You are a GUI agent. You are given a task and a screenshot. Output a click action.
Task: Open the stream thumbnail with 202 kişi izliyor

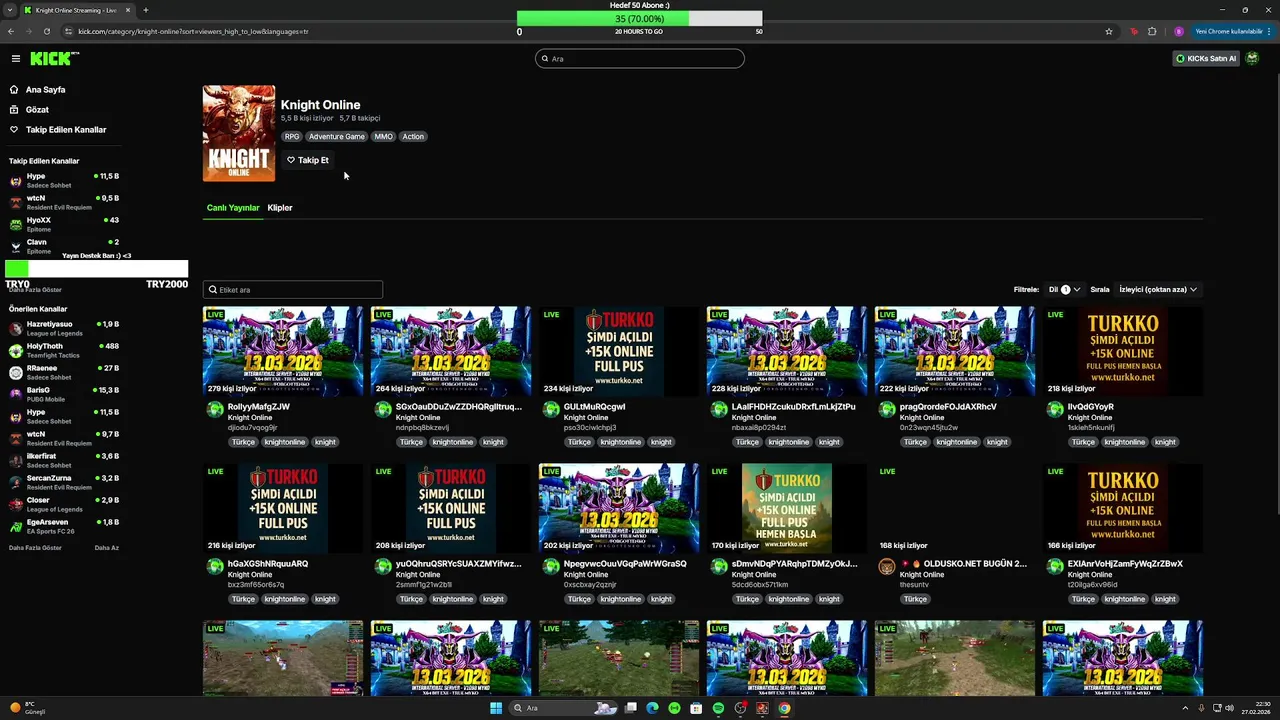[x=619, y=509]
